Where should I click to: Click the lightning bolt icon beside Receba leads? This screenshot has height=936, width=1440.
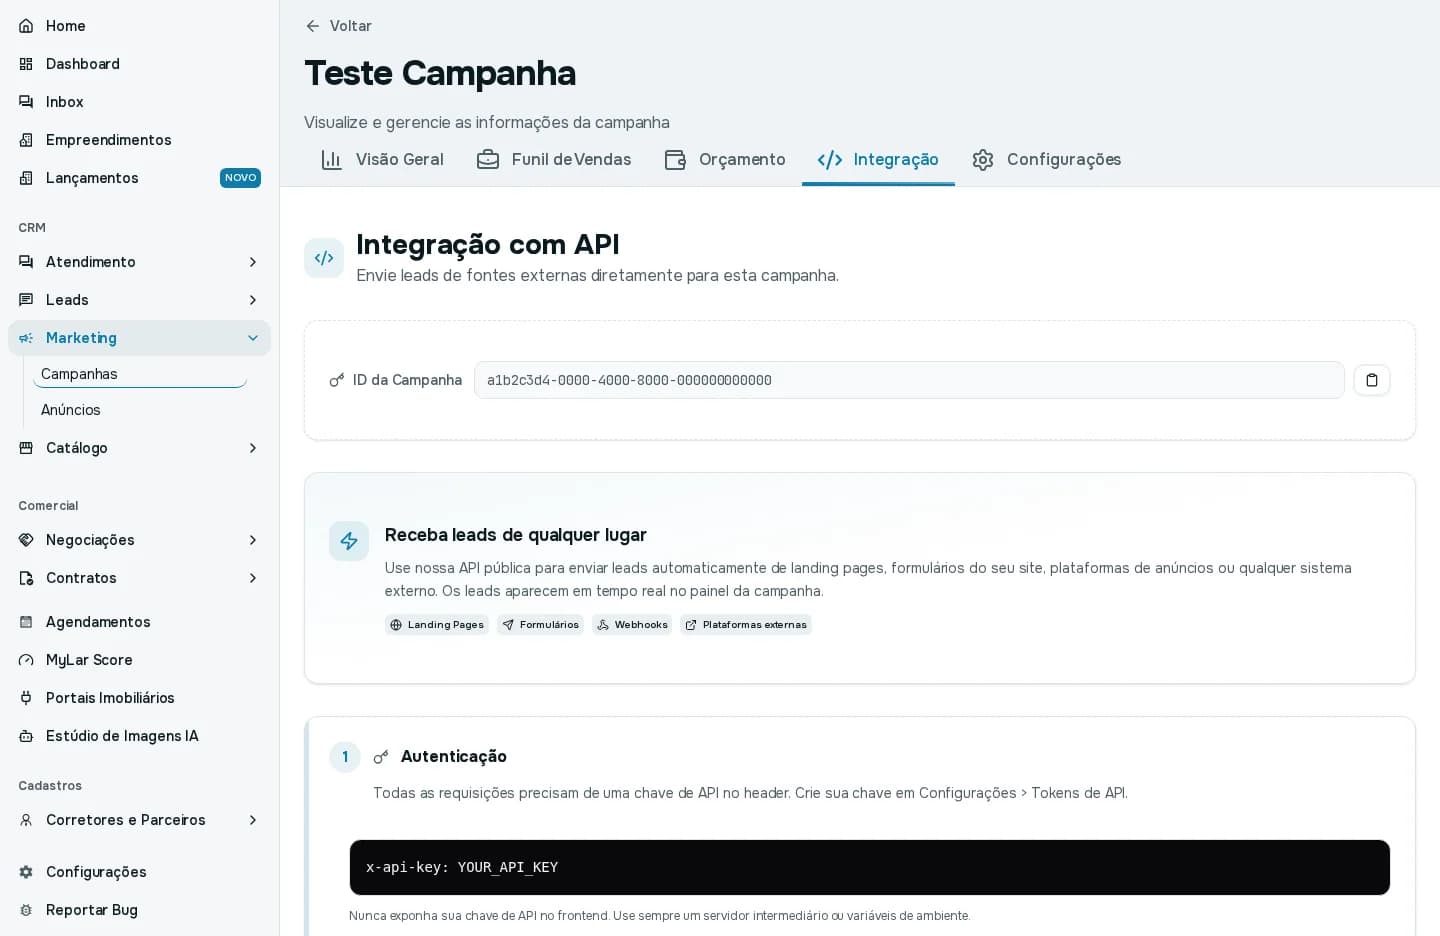(349, 541)
